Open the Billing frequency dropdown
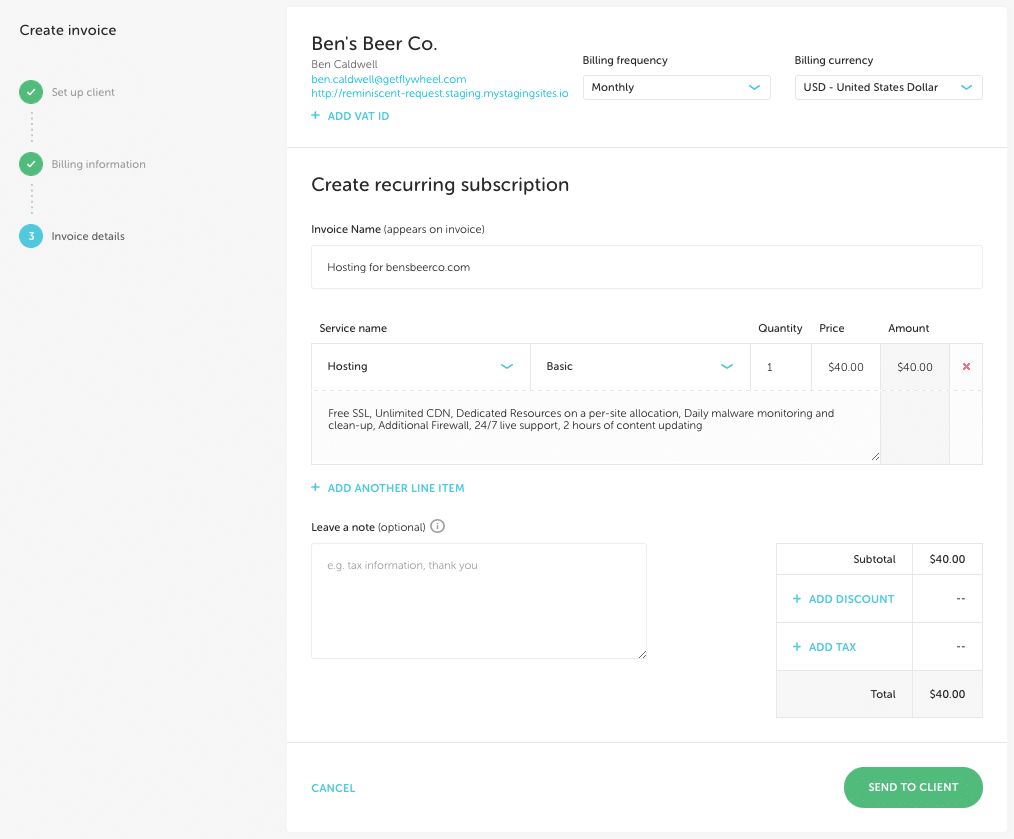1014x839 pixels. pyautogui.click(x=676, y=87)
